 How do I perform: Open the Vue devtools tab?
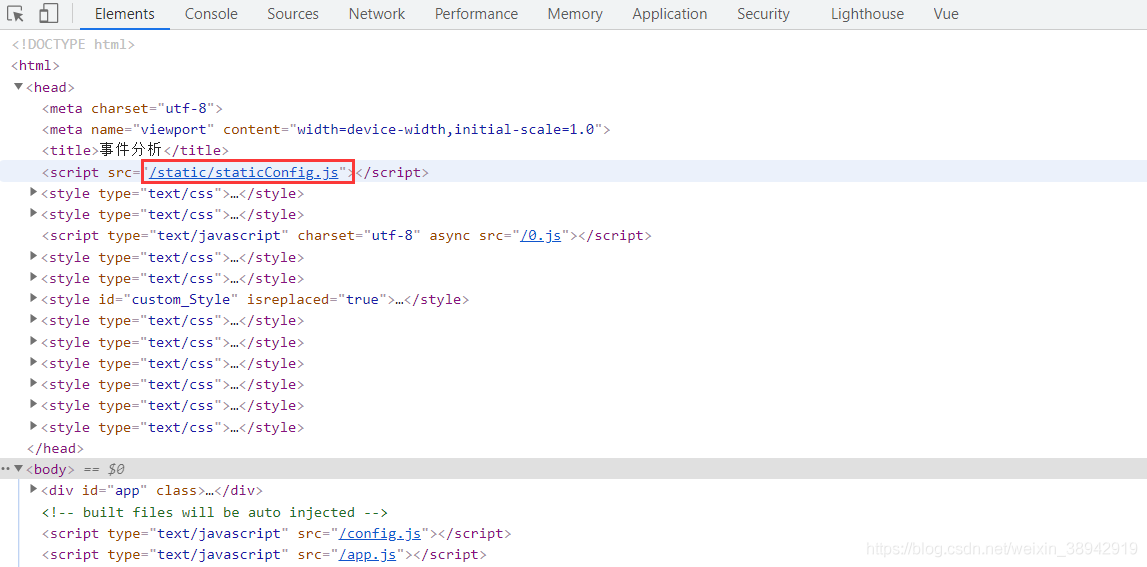(x=946, y=14)
